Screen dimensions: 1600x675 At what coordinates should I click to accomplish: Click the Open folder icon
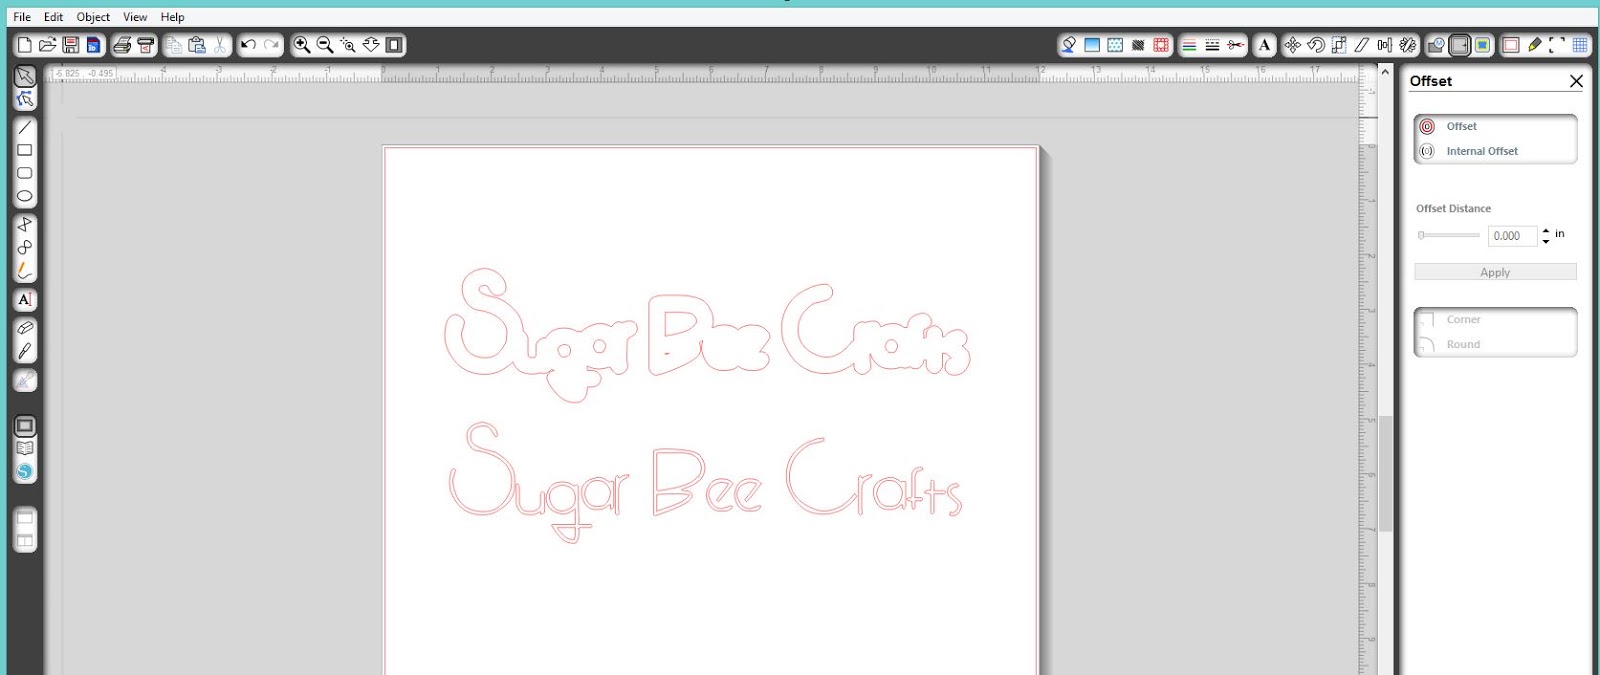(x=47, y=45)
